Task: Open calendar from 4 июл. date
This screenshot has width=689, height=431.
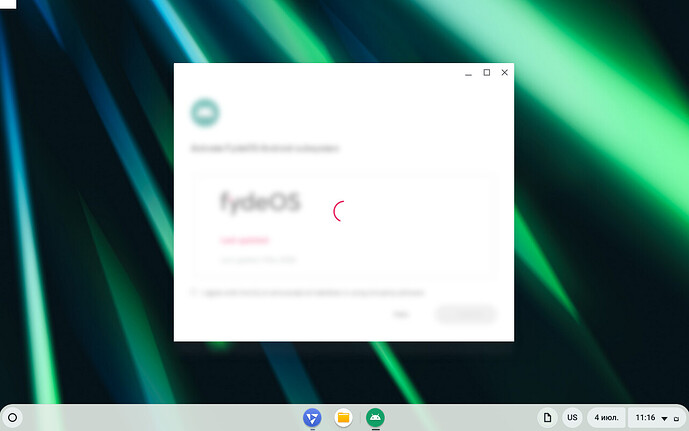Action: coord(606,417)
